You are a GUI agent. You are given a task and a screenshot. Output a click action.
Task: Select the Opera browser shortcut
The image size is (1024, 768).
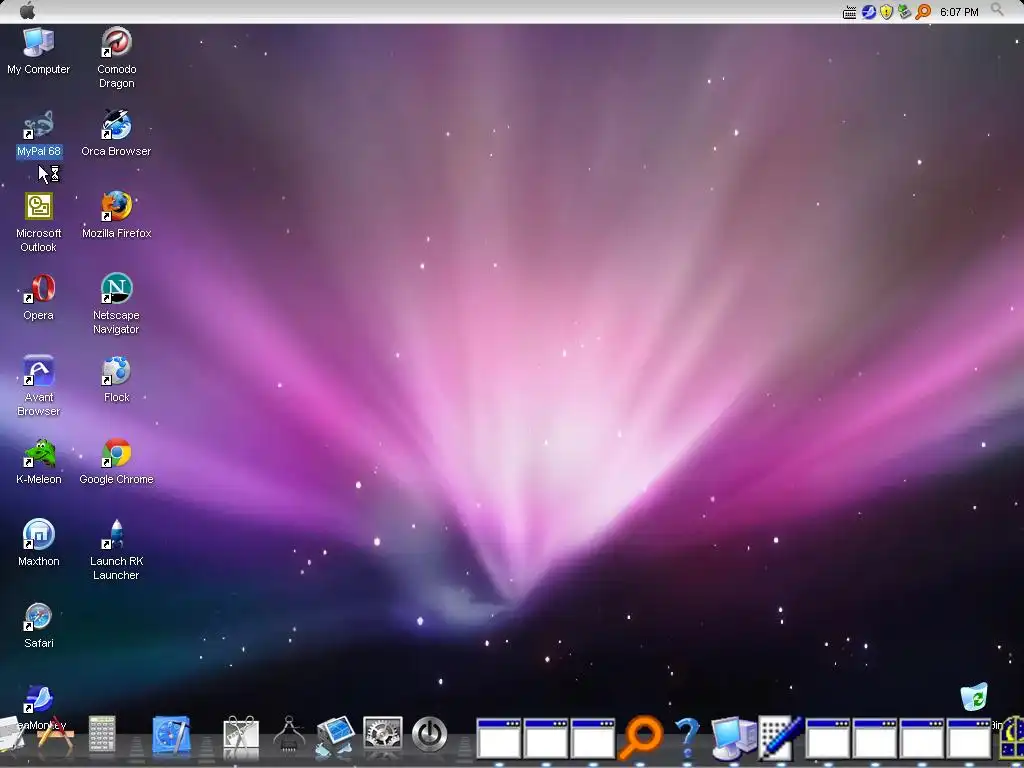tap(39, 289)
